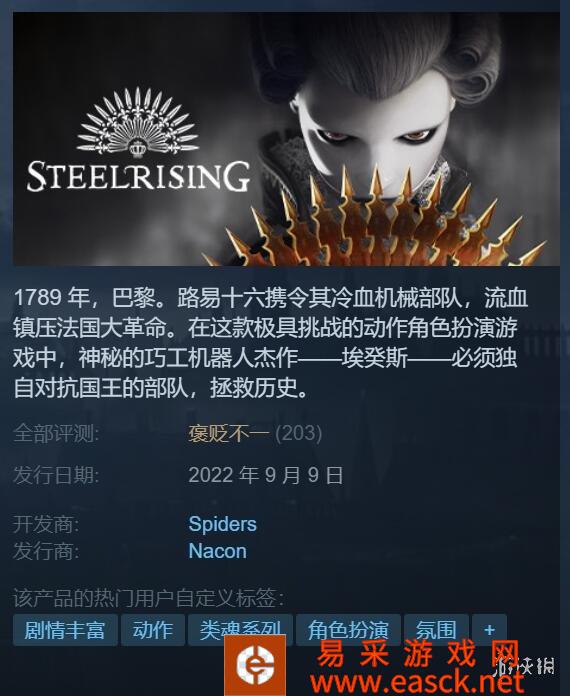Click the 该产品的热门用户自定义标签 heading
This screenshot has height=696, width=570.
click(149, 598)
